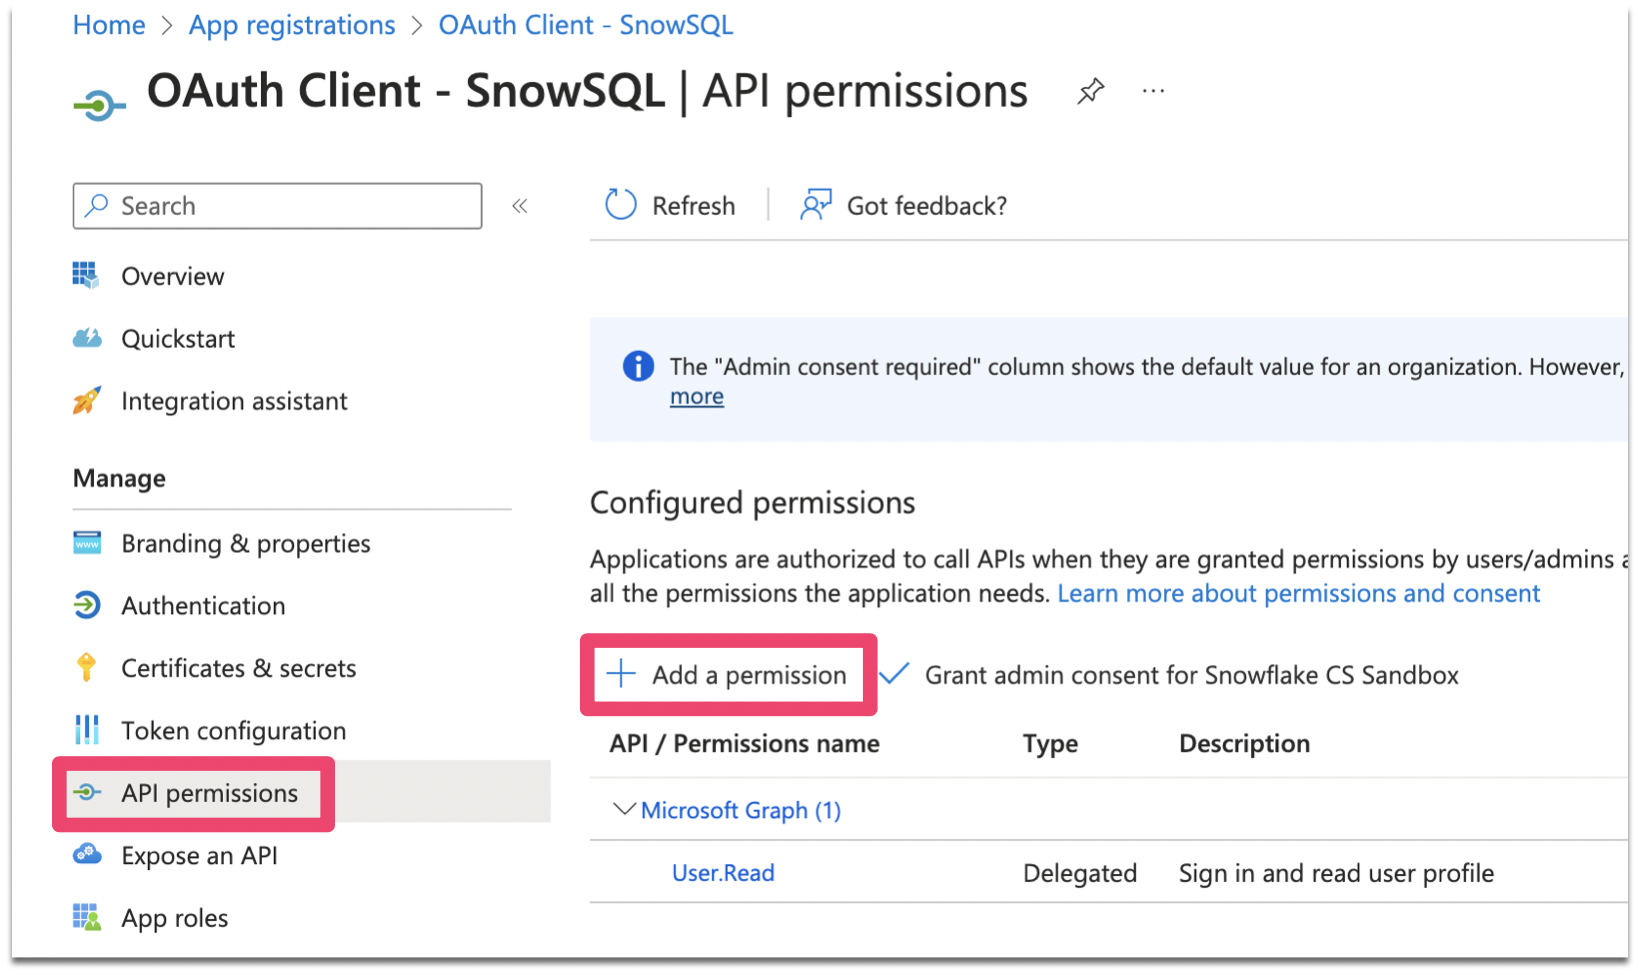This screenshot has width=1644, height=978.
Task: Click the 'more' link in the info banner
Action: (696, 395)
